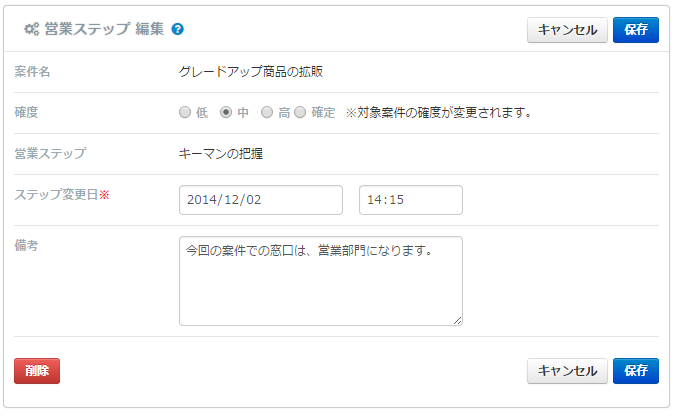Click inside the 備考 textarea
The height and width of the screenshot is (416, 675).
pyautogui.click(x=321, y=281)
